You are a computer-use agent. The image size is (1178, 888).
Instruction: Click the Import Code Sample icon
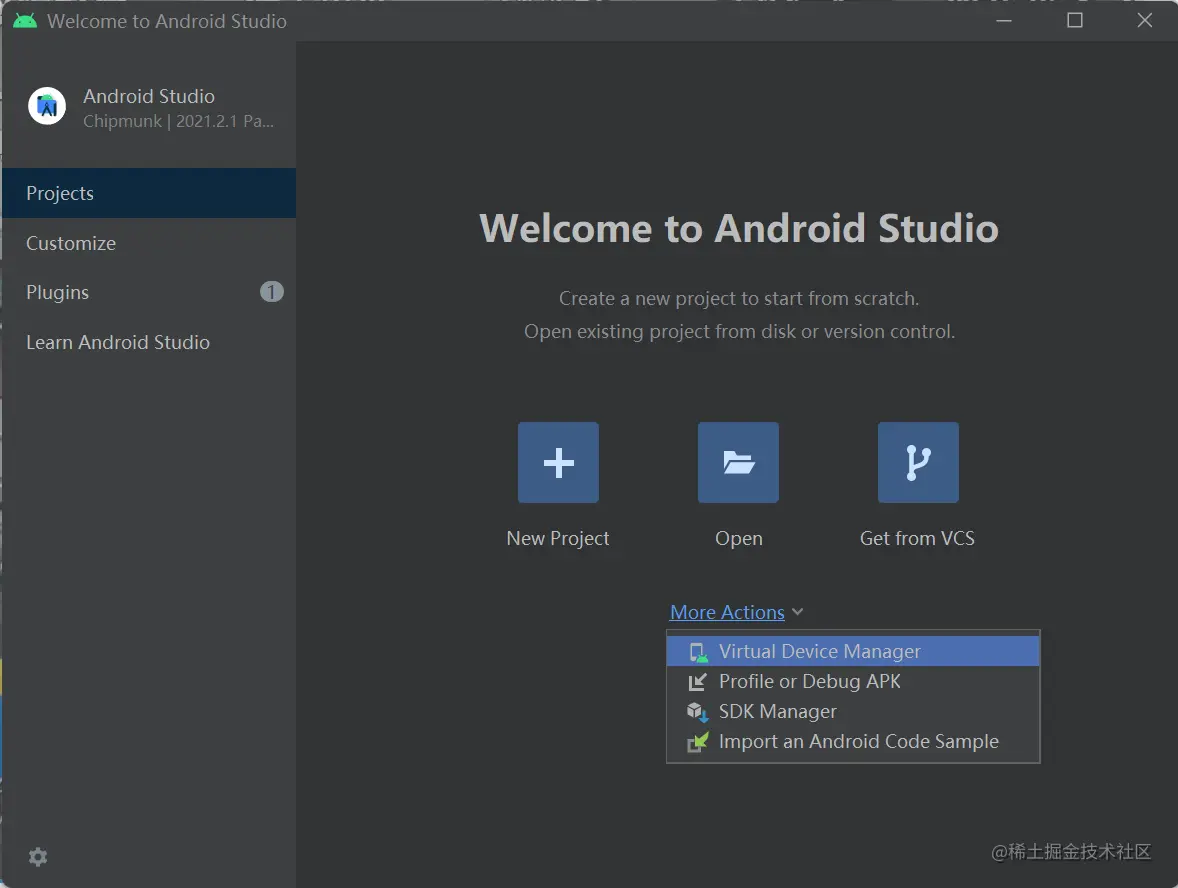pyautogui.click(x=698, y=742)
